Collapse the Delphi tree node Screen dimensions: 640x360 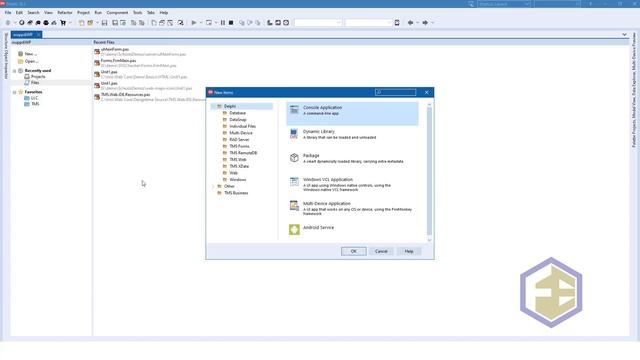(x=213, y=106)
